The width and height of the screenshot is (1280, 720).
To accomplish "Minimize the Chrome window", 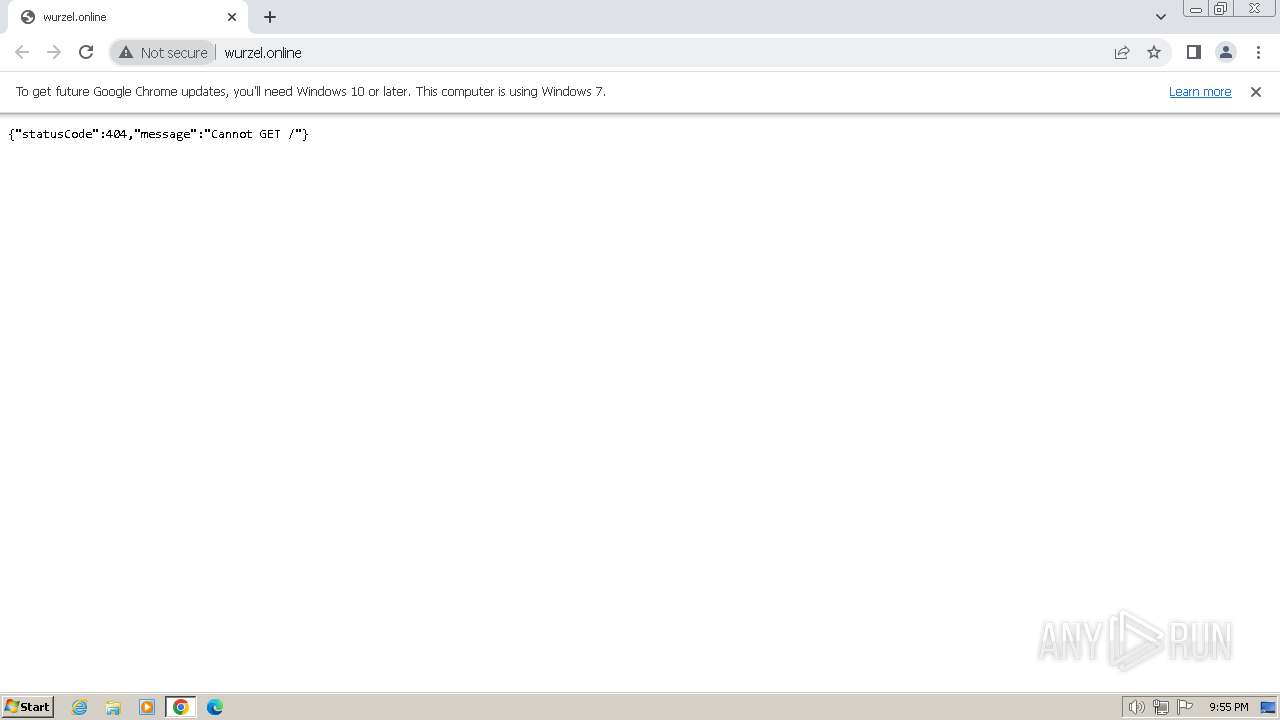I will click(x=1196, y=9).
